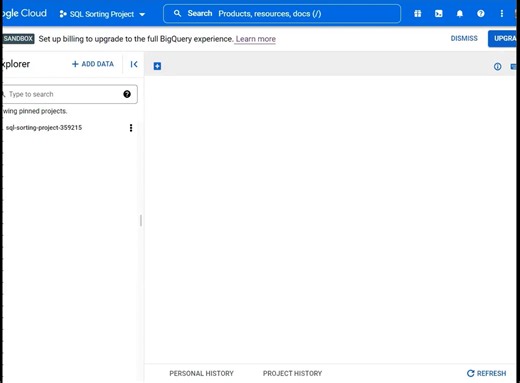Activate Cloud Shell terminal icon
Viewport: 520px width, 383px height.
[x=439, y=14]
